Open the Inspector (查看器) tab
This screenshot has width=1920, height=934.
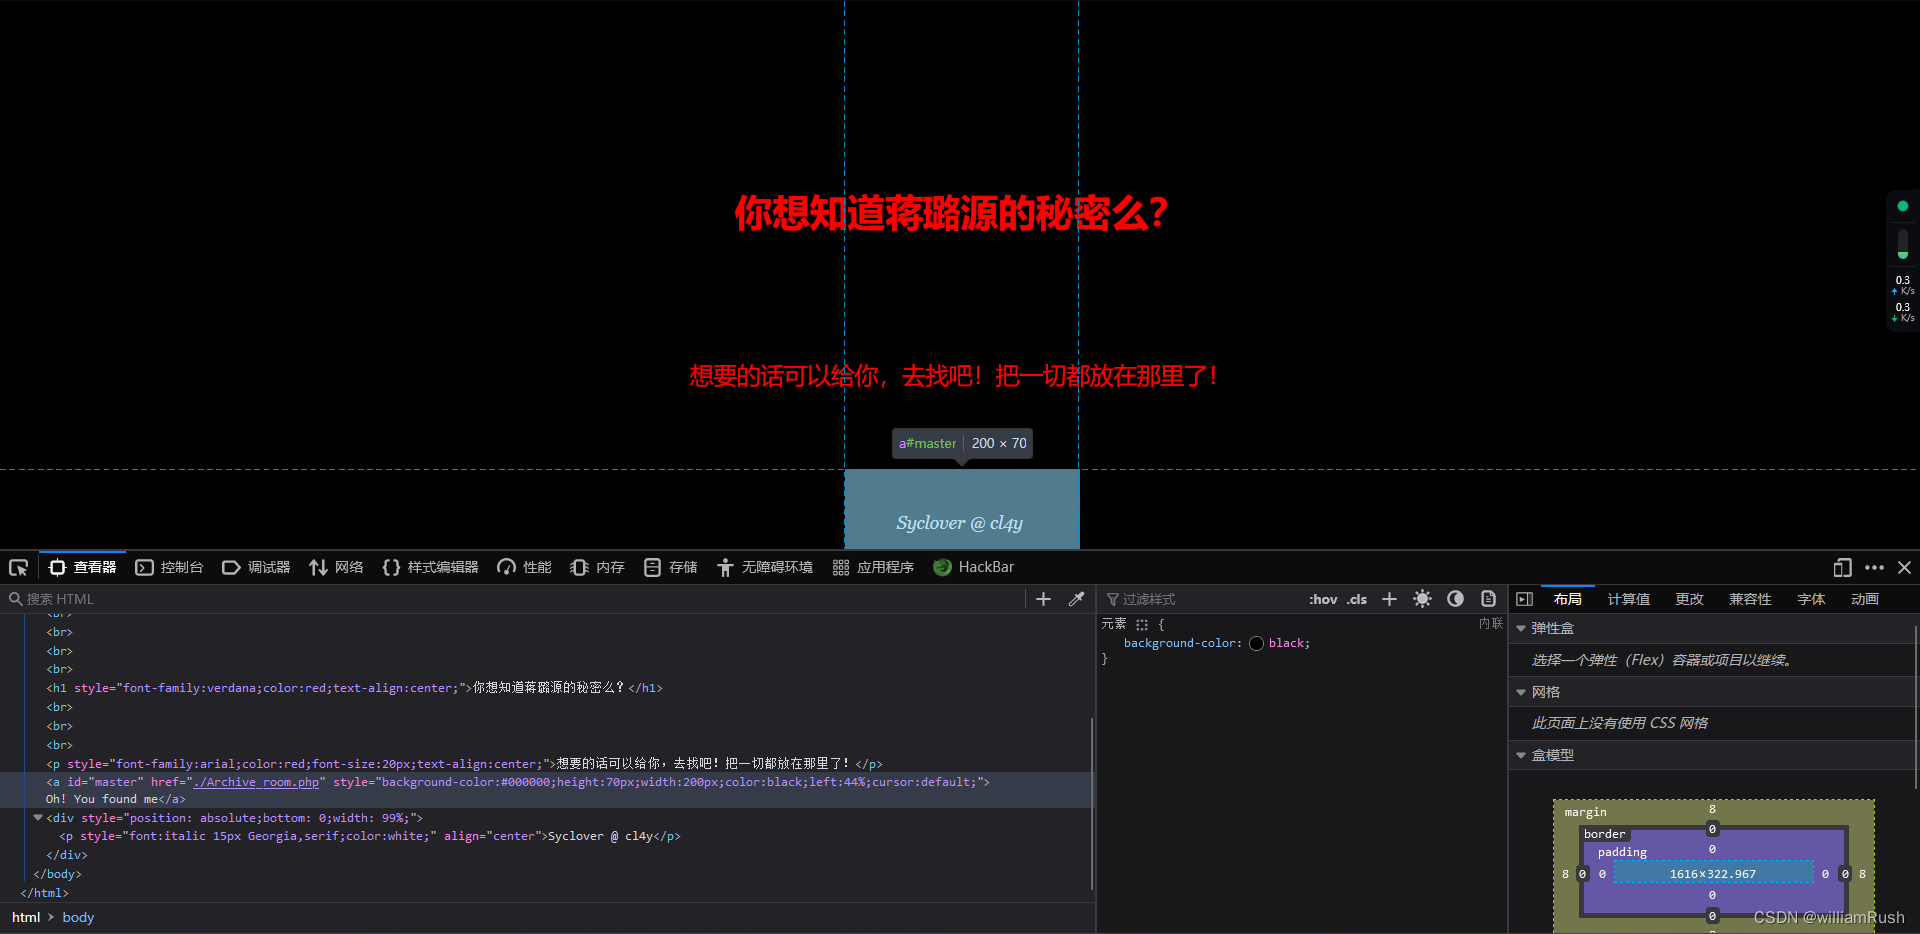point(83,568)
